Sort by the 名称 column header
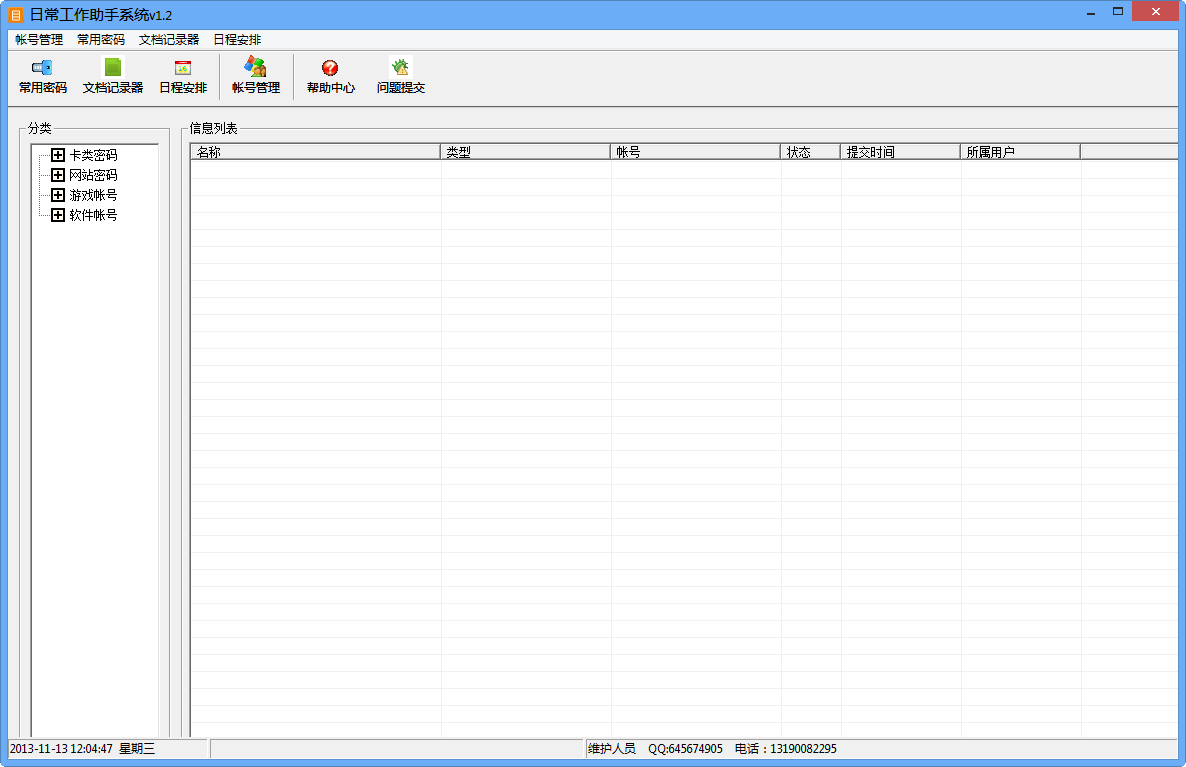This screenshot has height=767, width=1186. point(315,152)
